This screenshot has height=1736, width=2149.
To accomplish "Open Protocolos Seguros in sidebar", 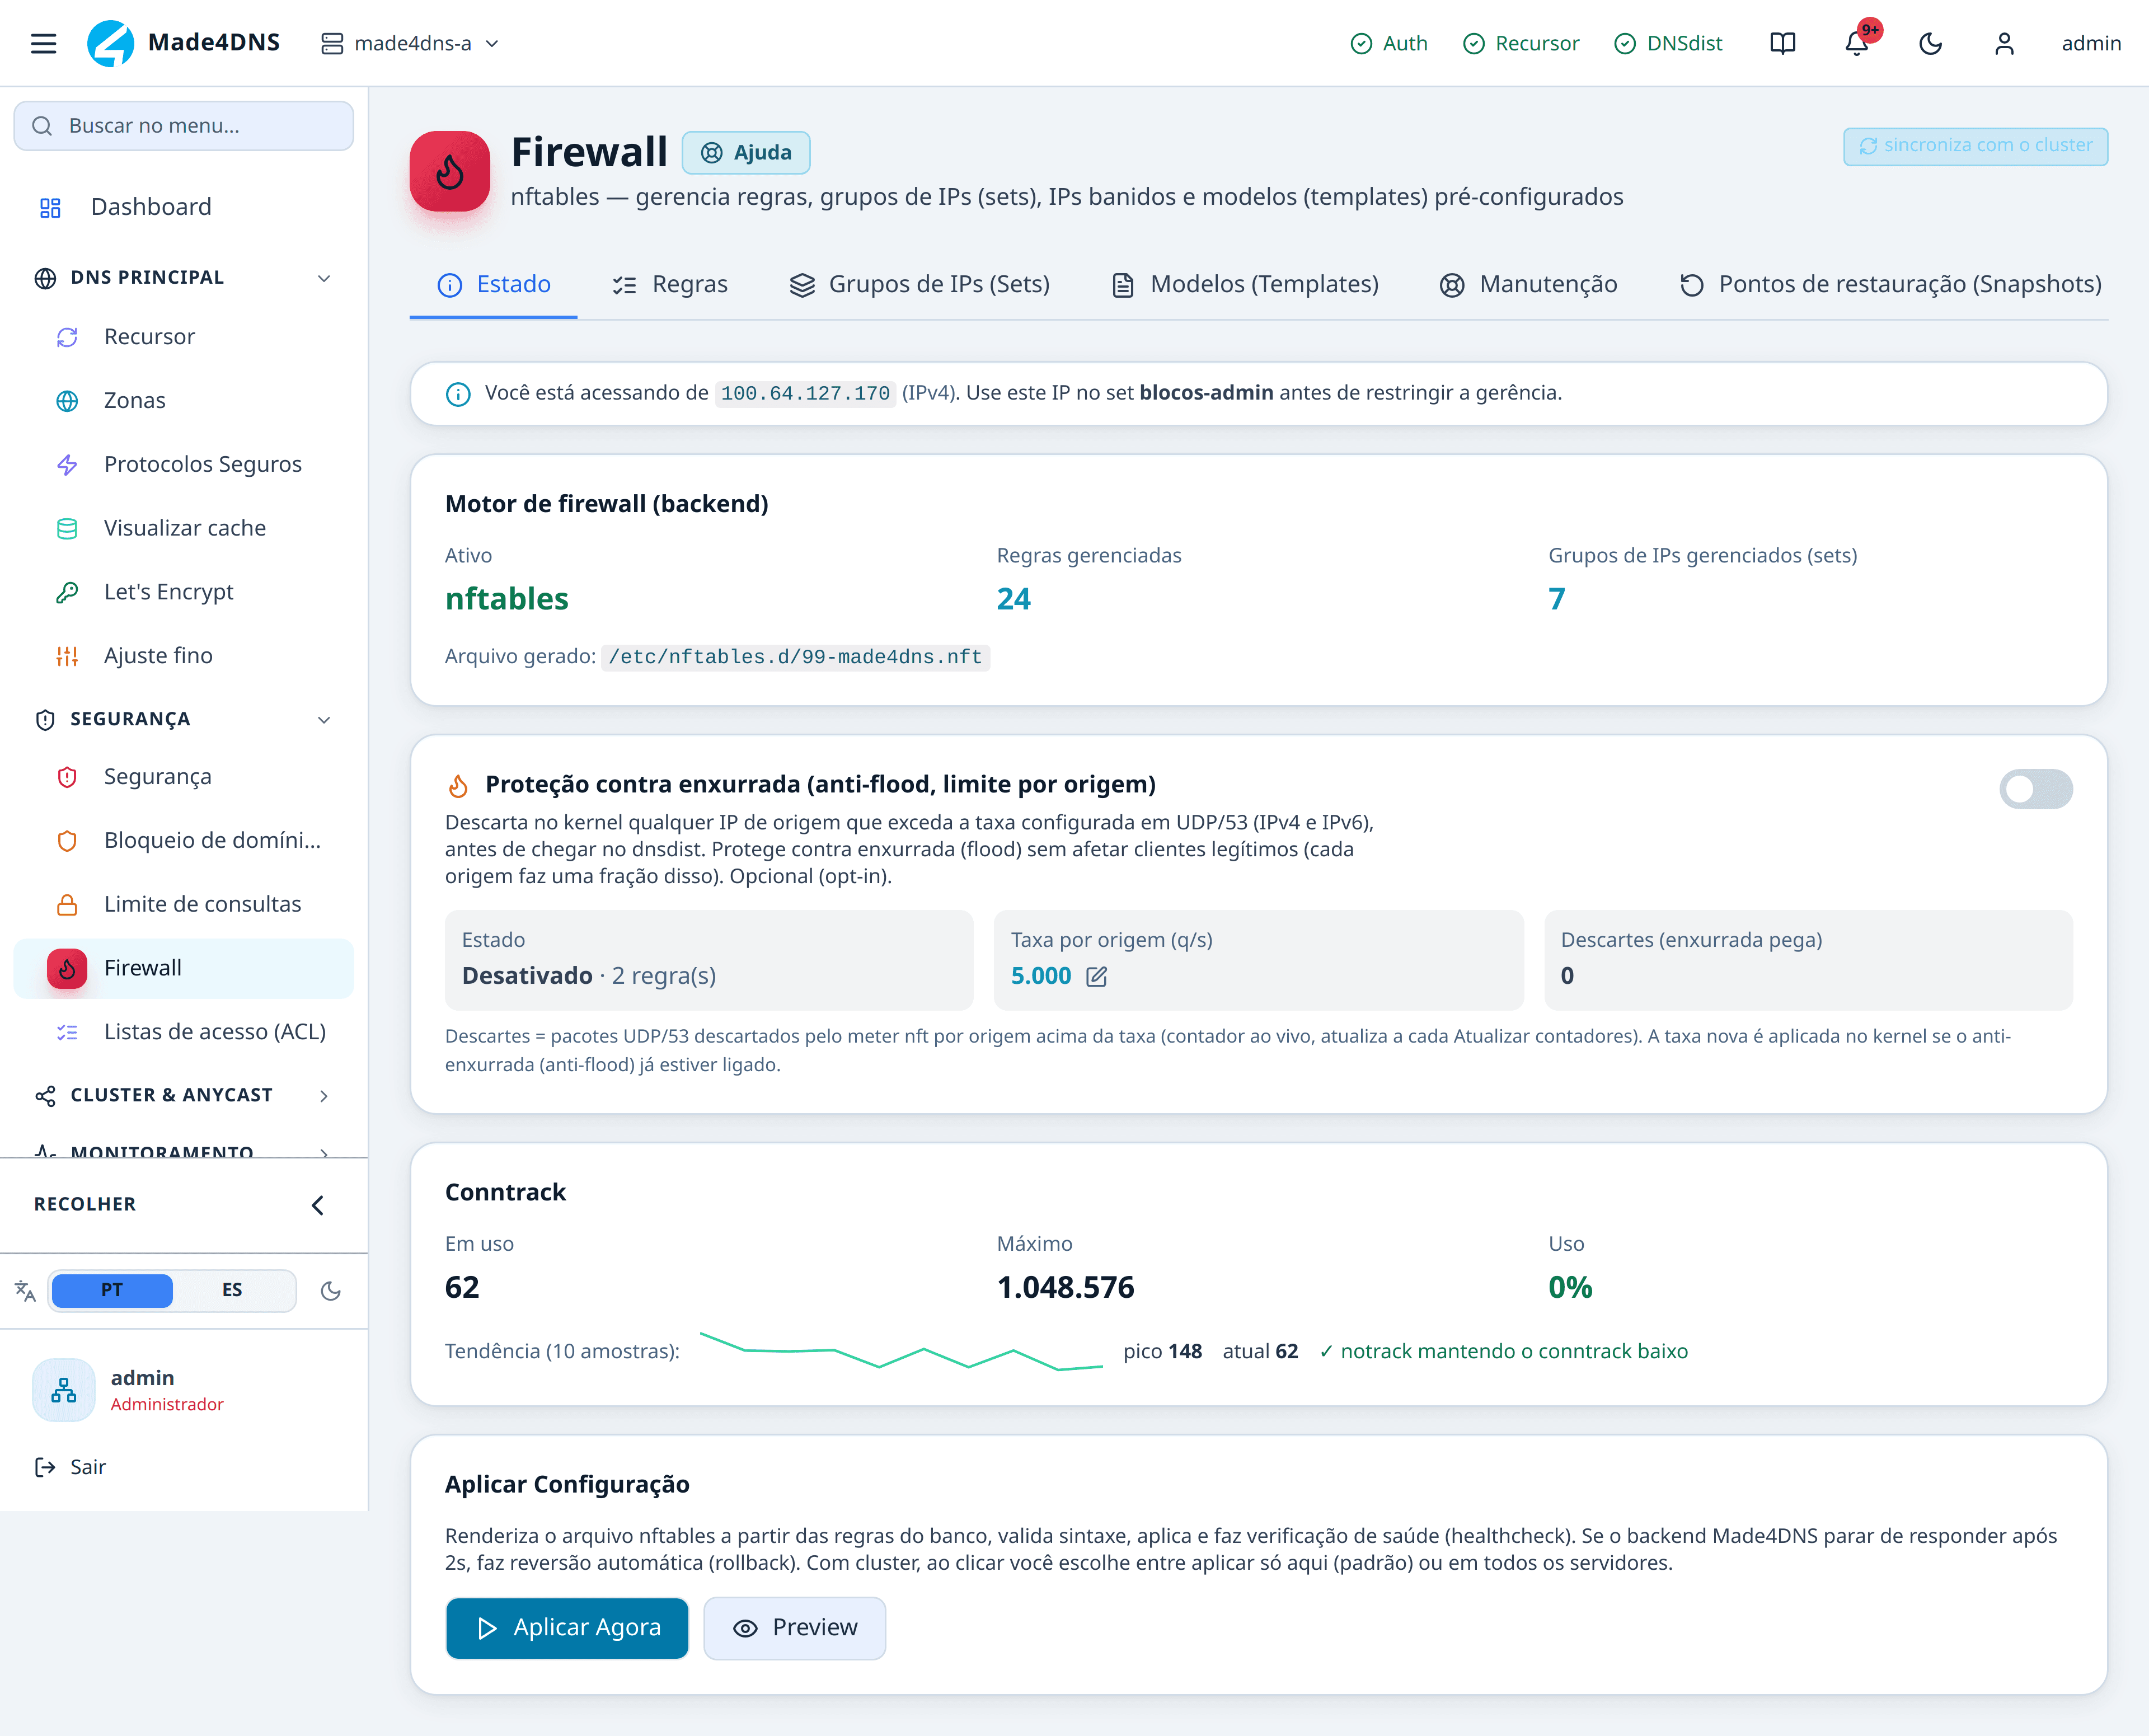I will click(184, 464).
